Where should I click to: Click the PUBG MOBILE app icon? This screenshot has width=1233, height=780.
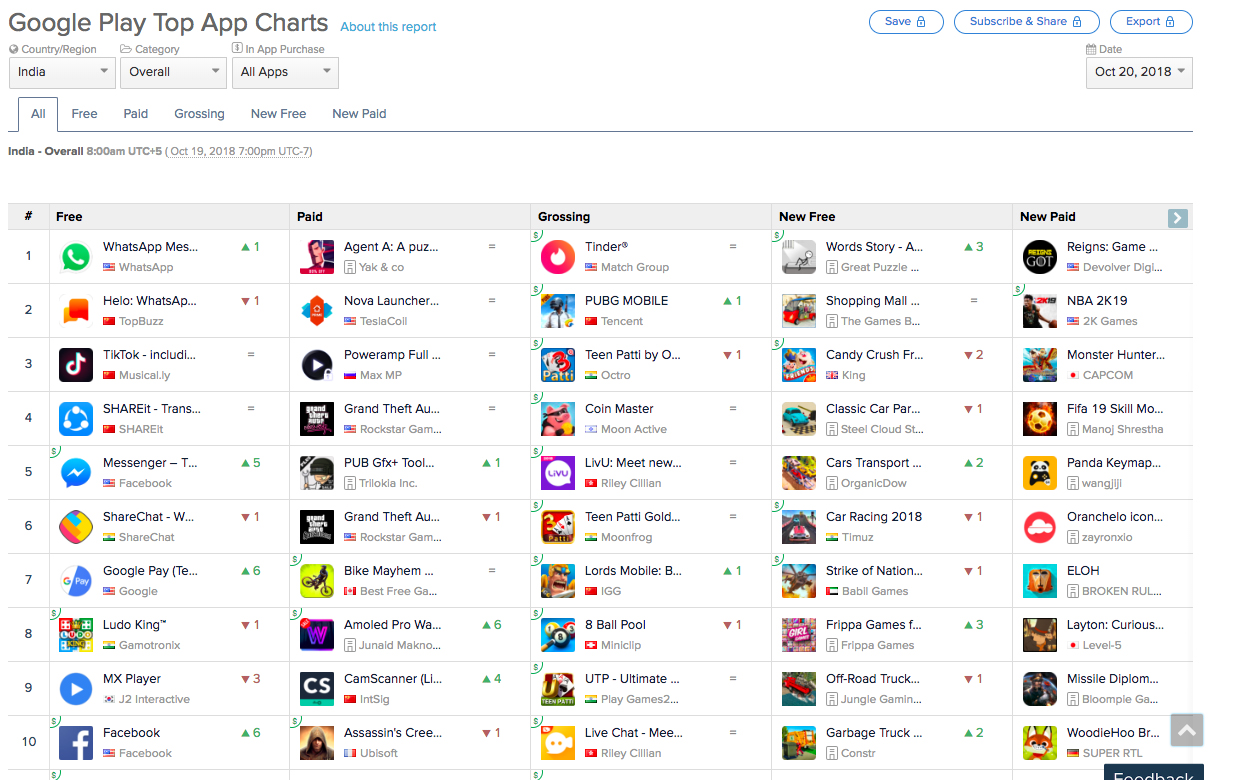[558, 311]
